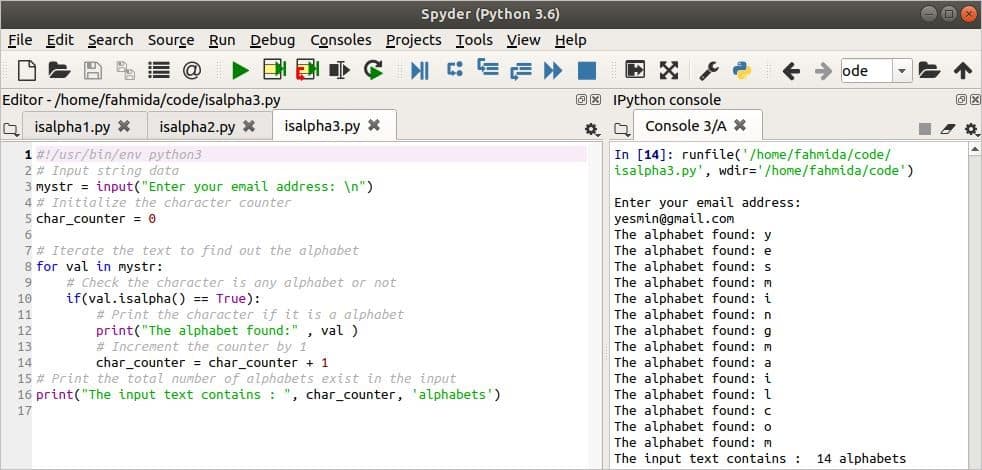This screenshot has width=982, height=470.
Task: Open the File menu
Action: (x=20, y=40)
